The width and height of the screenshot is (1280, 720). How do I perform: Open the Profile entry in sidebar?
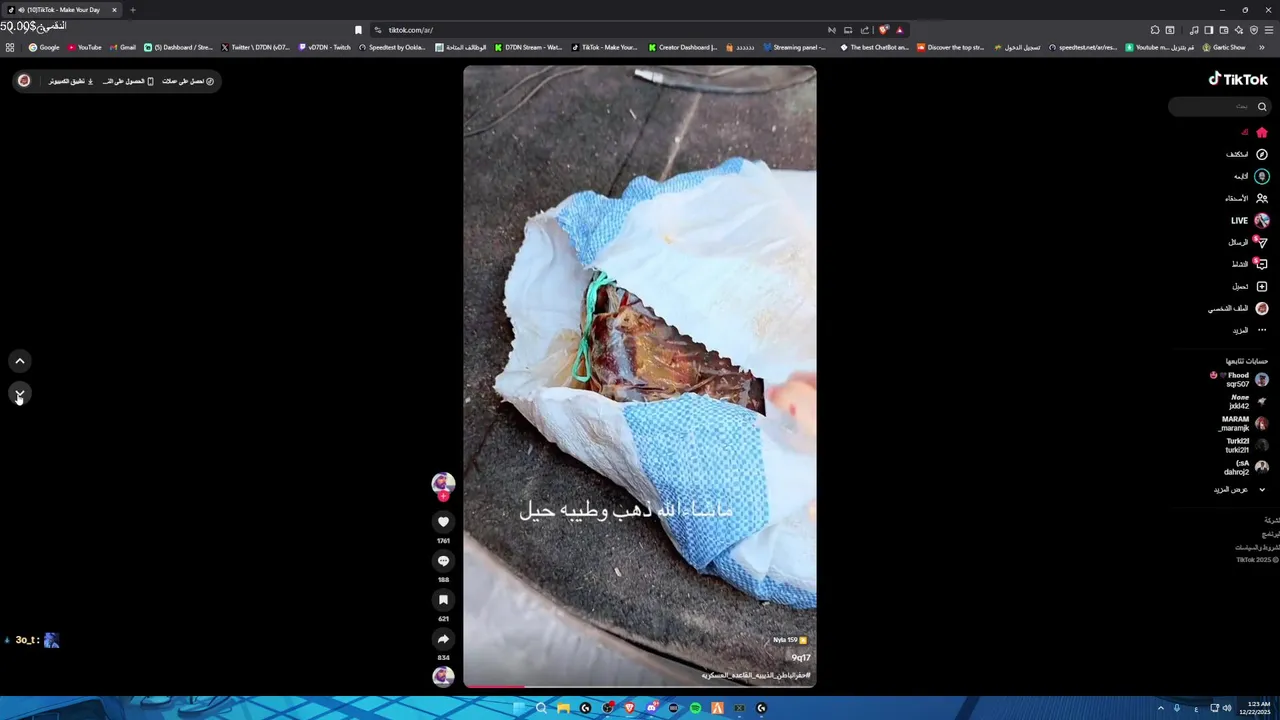[x=1238, y=308]
